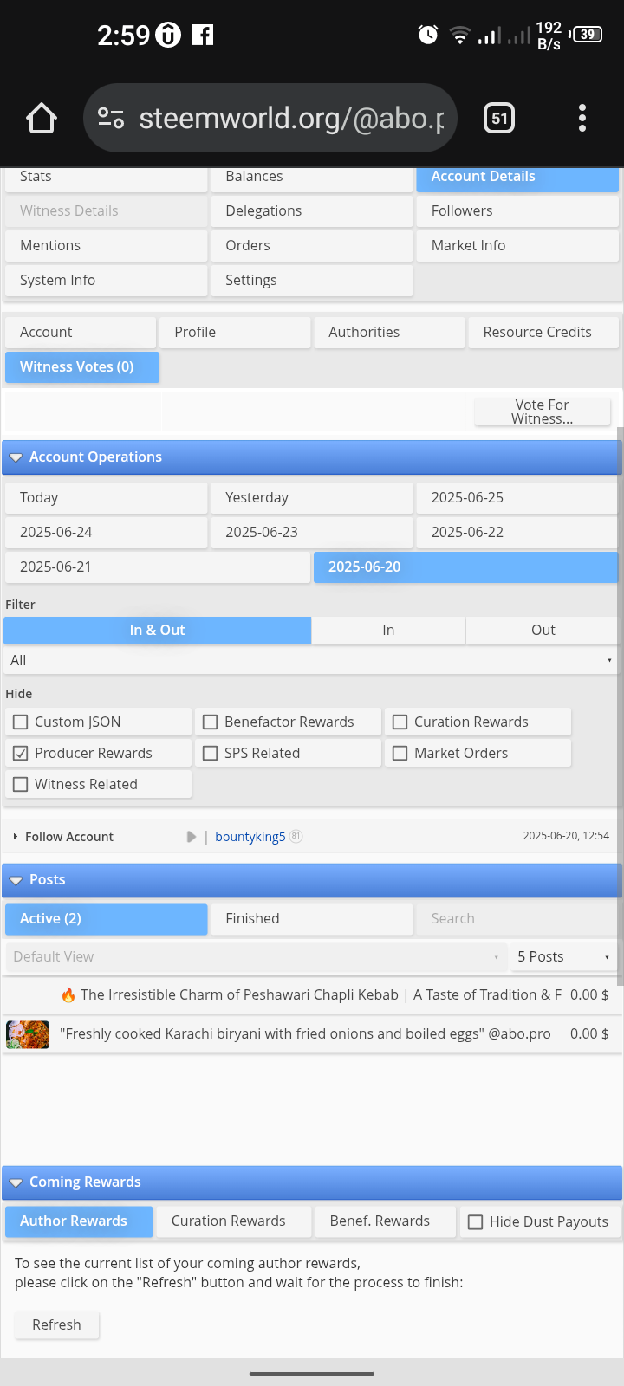Switch to the Balances tab
This screenshot has width=624, height=1386.
[311, 177]
